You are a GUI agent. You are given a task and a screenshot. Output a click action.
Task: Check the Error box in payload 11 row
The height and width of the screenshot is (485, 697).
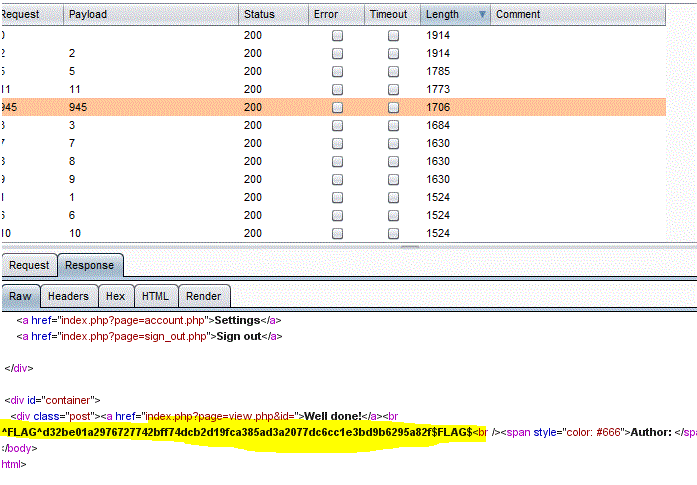(x=337, y=89)
